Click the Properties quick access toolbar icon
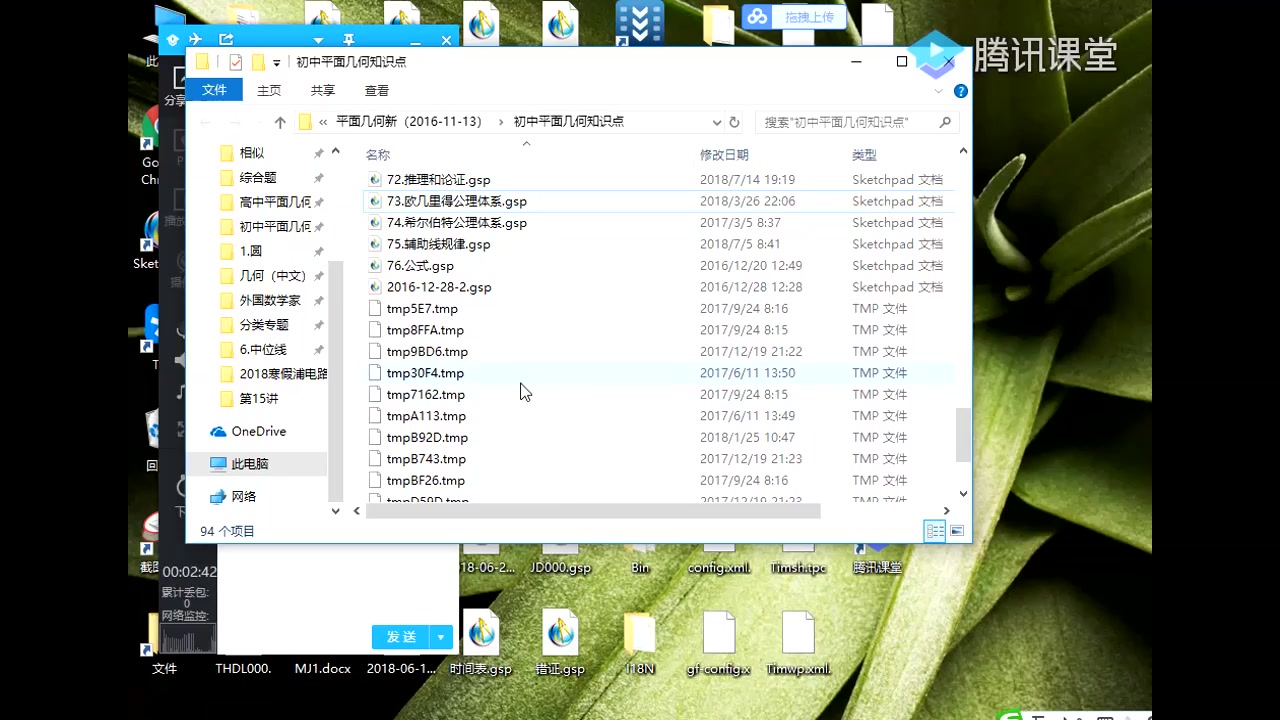 [x=236, y=62]
